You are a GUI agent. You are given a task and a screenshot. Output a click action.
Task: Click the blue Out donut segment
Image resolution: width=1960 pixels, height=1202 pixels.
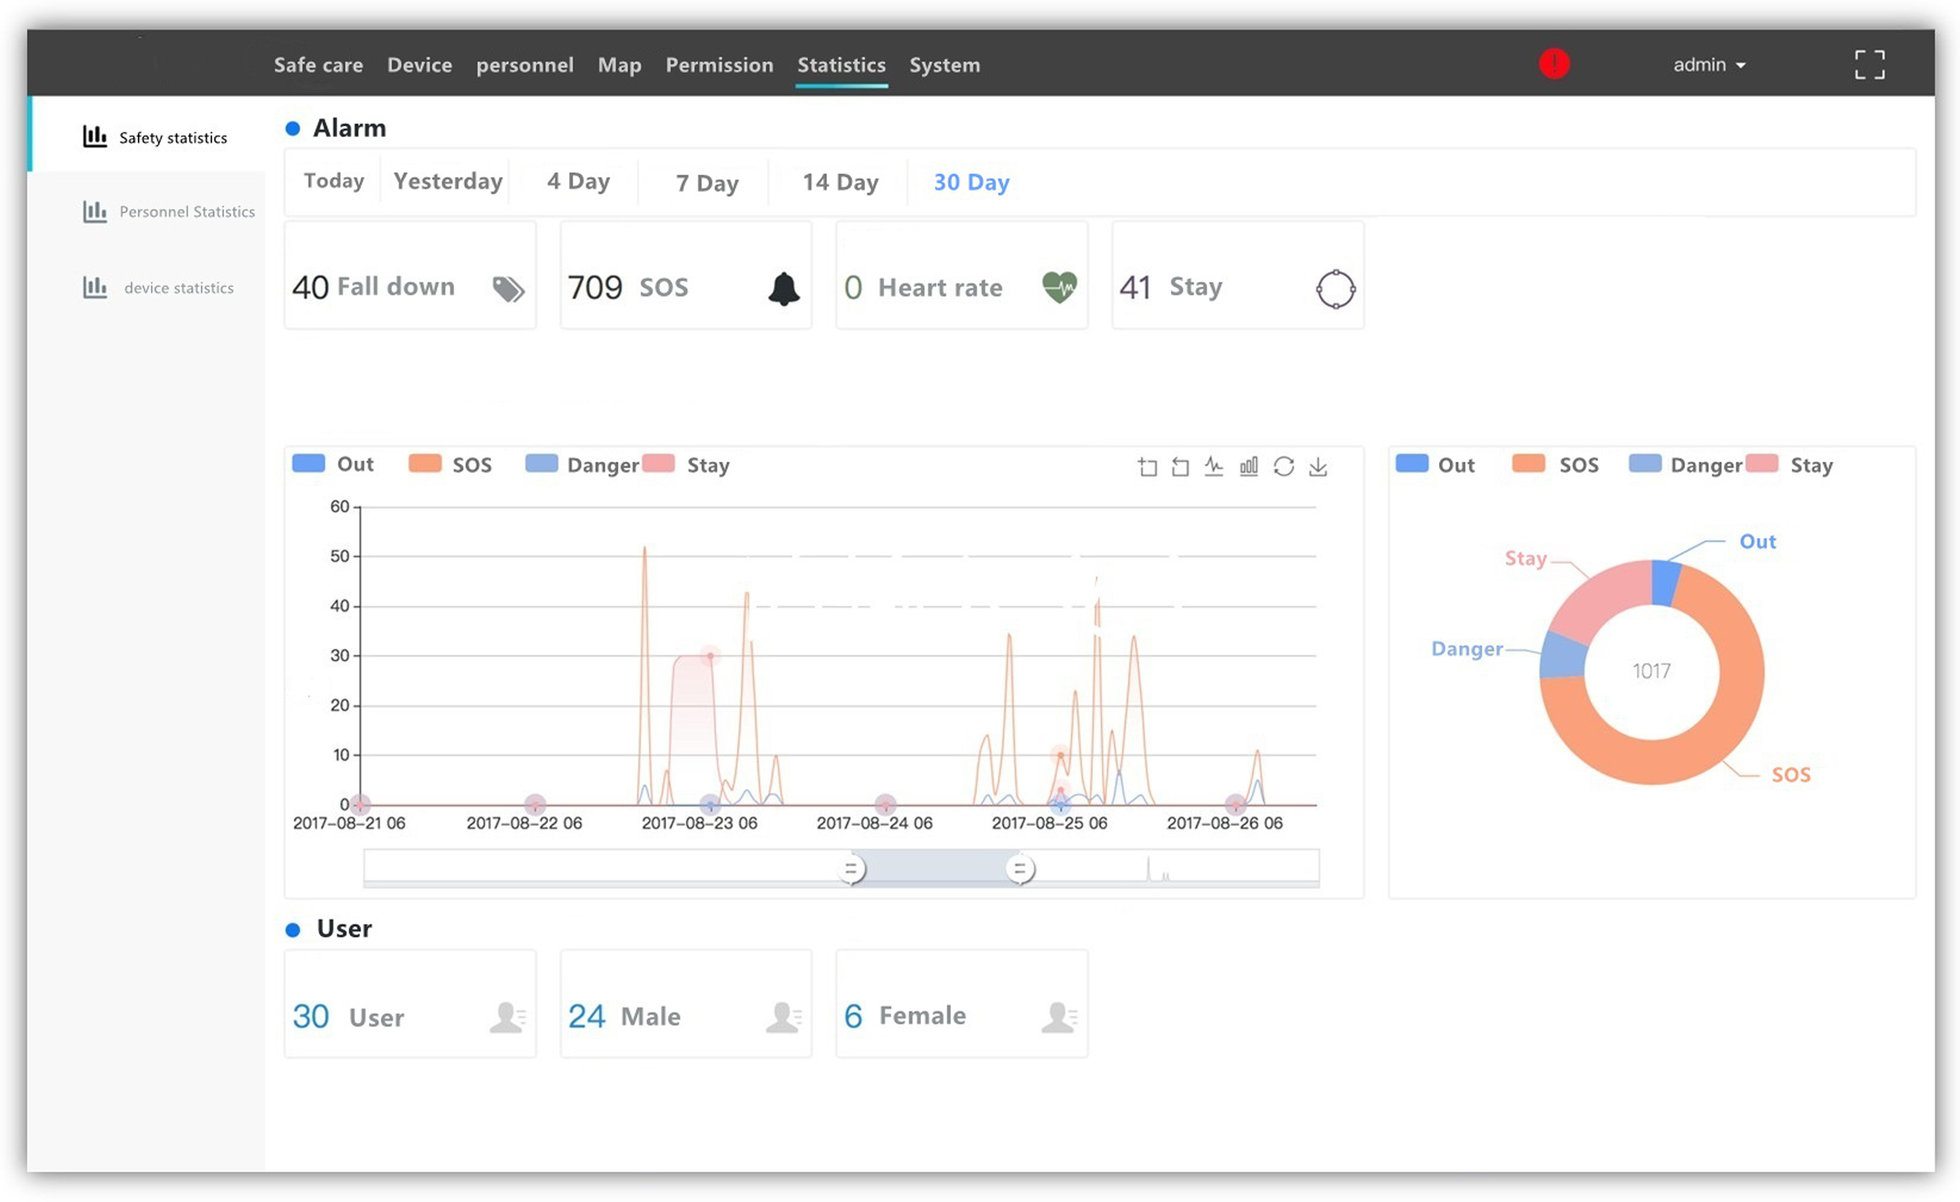click(1666, 582)
